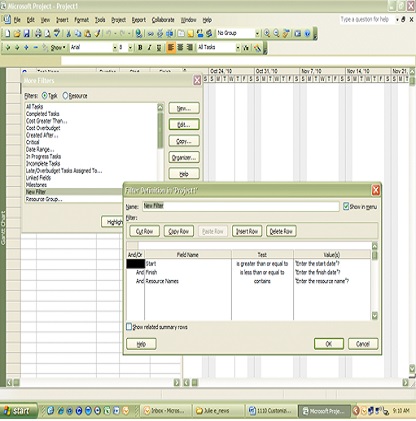Click the Delete Row button
The width and height of the screenshot is (416, 421).
(x=281, y=231)
